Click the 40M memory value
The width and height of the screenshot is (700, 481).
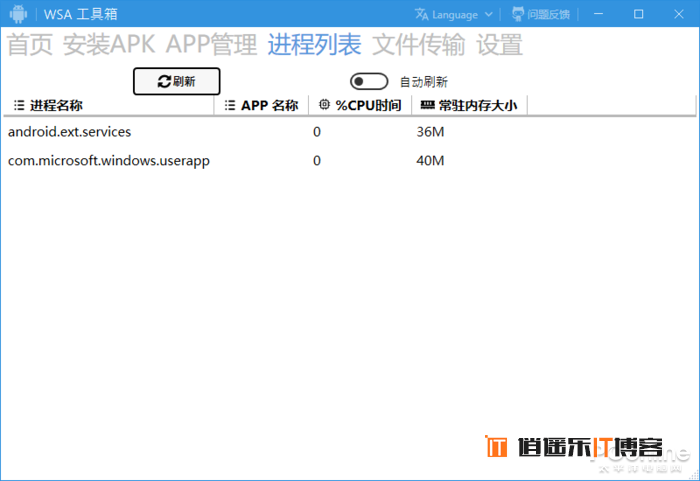point(430,160)
